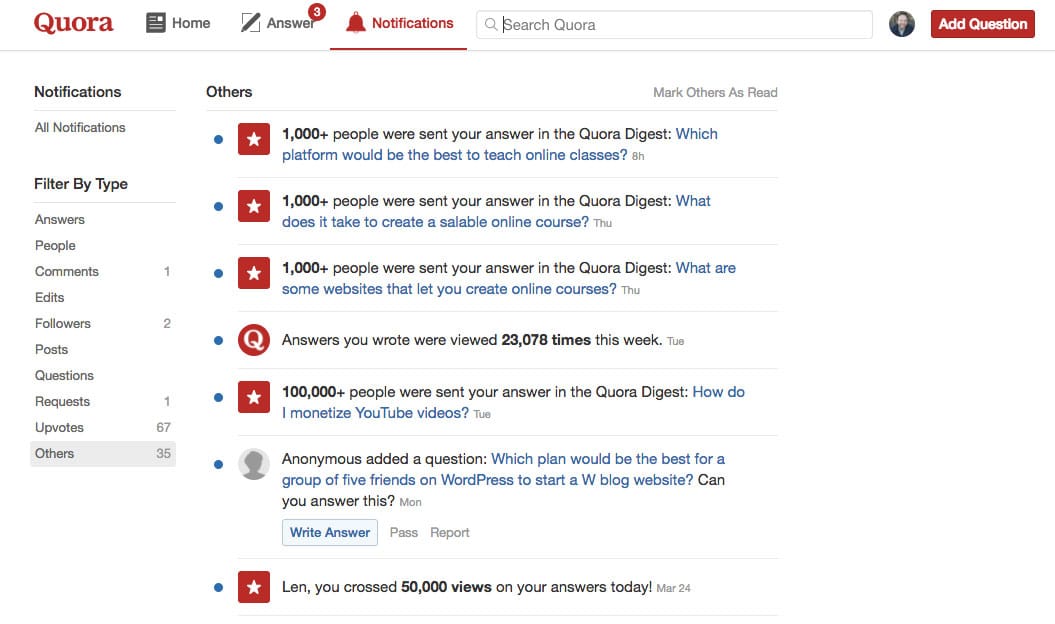Click the Quora Q icon on the views notification
The width and height of the screenshot is (1055, 624).
[x=253, y=340]
